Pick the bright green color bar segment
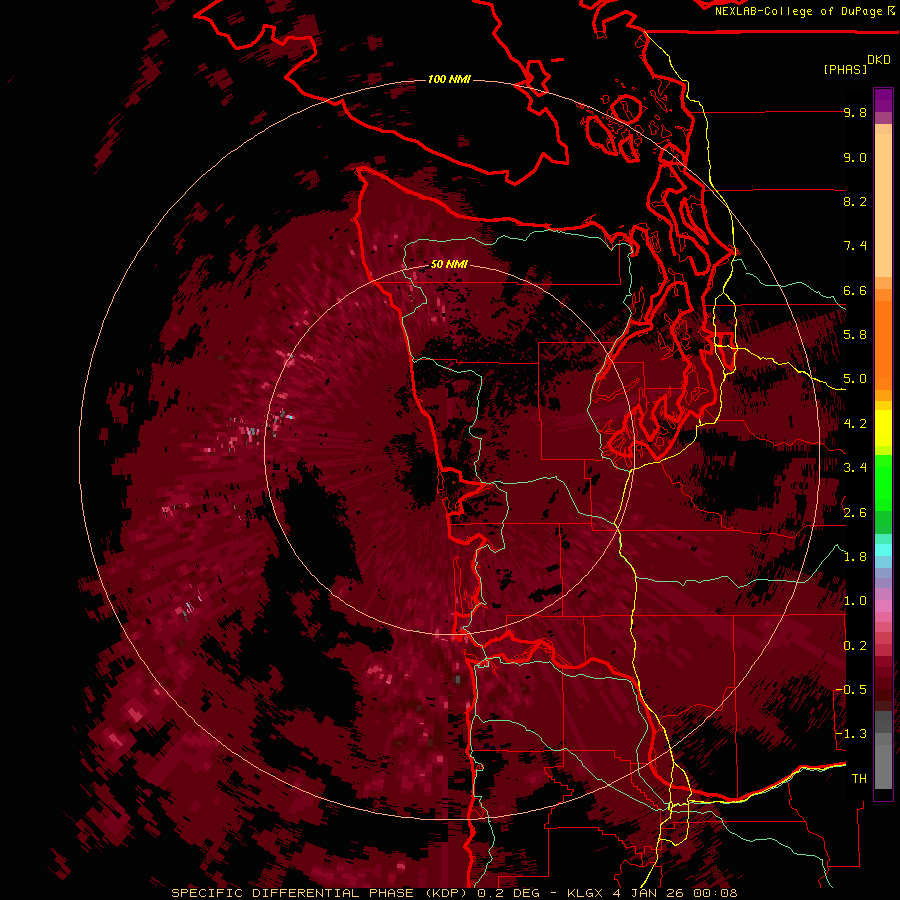The width and height of the screenshot is (900, 900). (883, 483)
